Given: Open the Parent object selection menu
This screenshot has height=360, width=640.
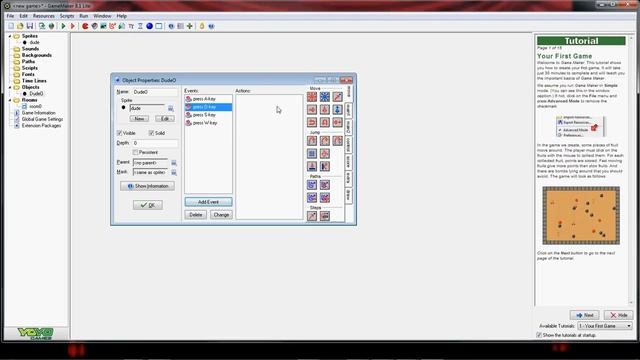Looking at the screenshot, I should point(174,163).
